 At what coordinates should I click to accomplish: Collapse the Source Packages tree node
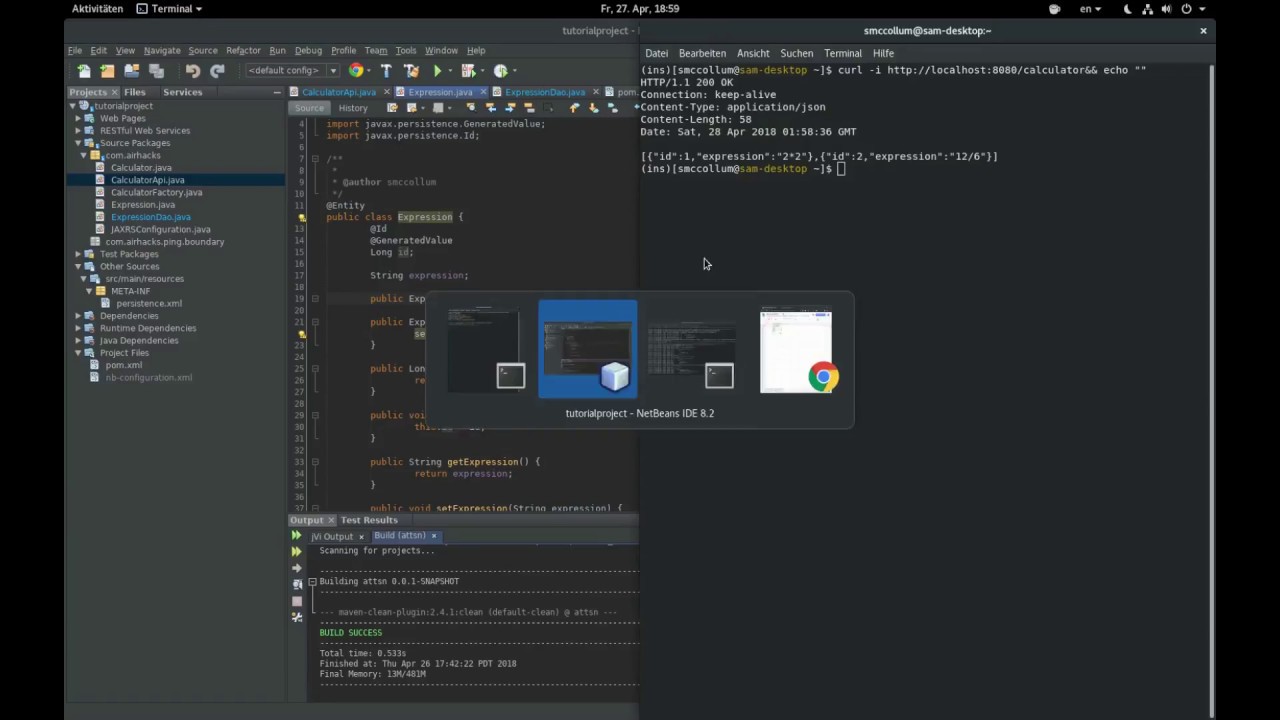(78, 143)
